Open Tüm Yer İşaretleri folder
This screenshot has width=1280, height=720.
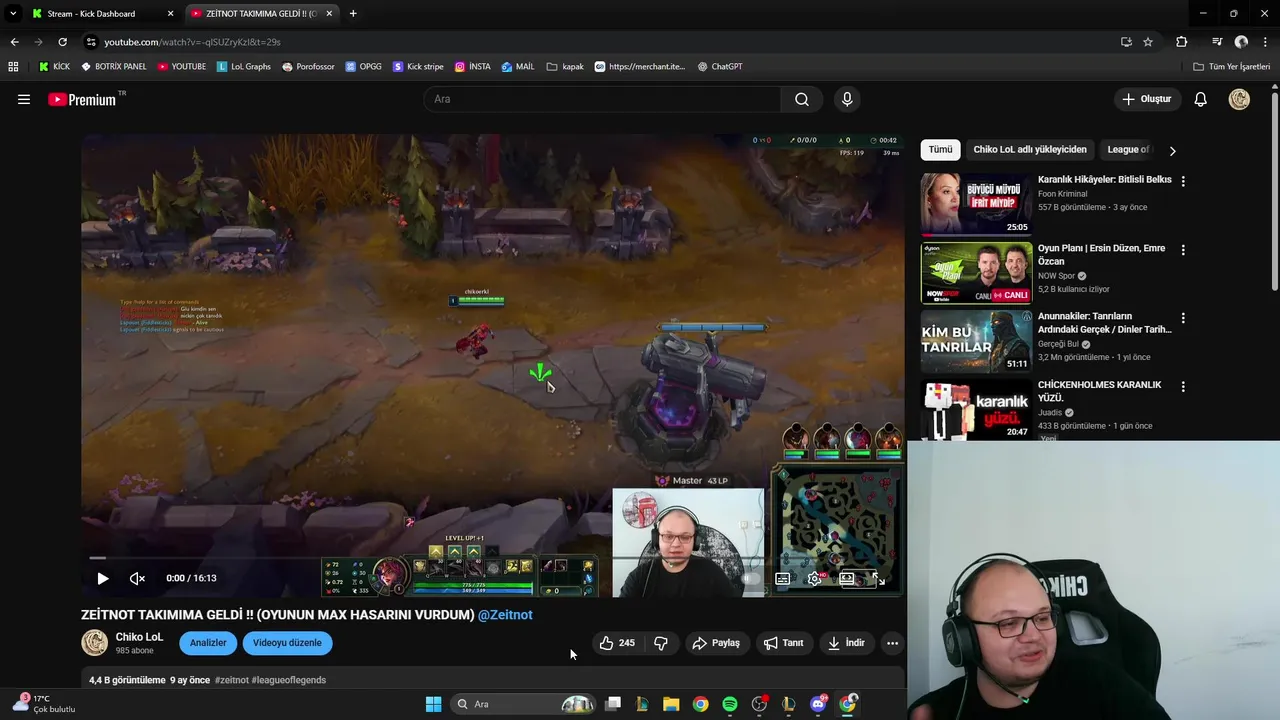1231,67
